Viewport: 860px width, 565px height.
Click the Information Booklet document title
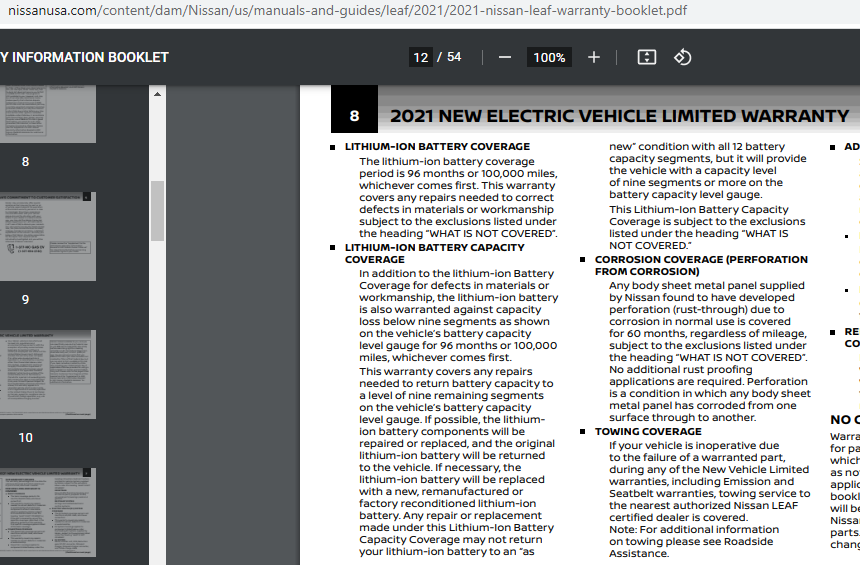coord(85,57)
